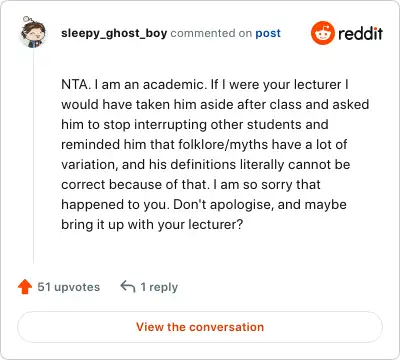The image size is (400, 360).
Task: Click the reply arrow icon
Action: [128, 286]
